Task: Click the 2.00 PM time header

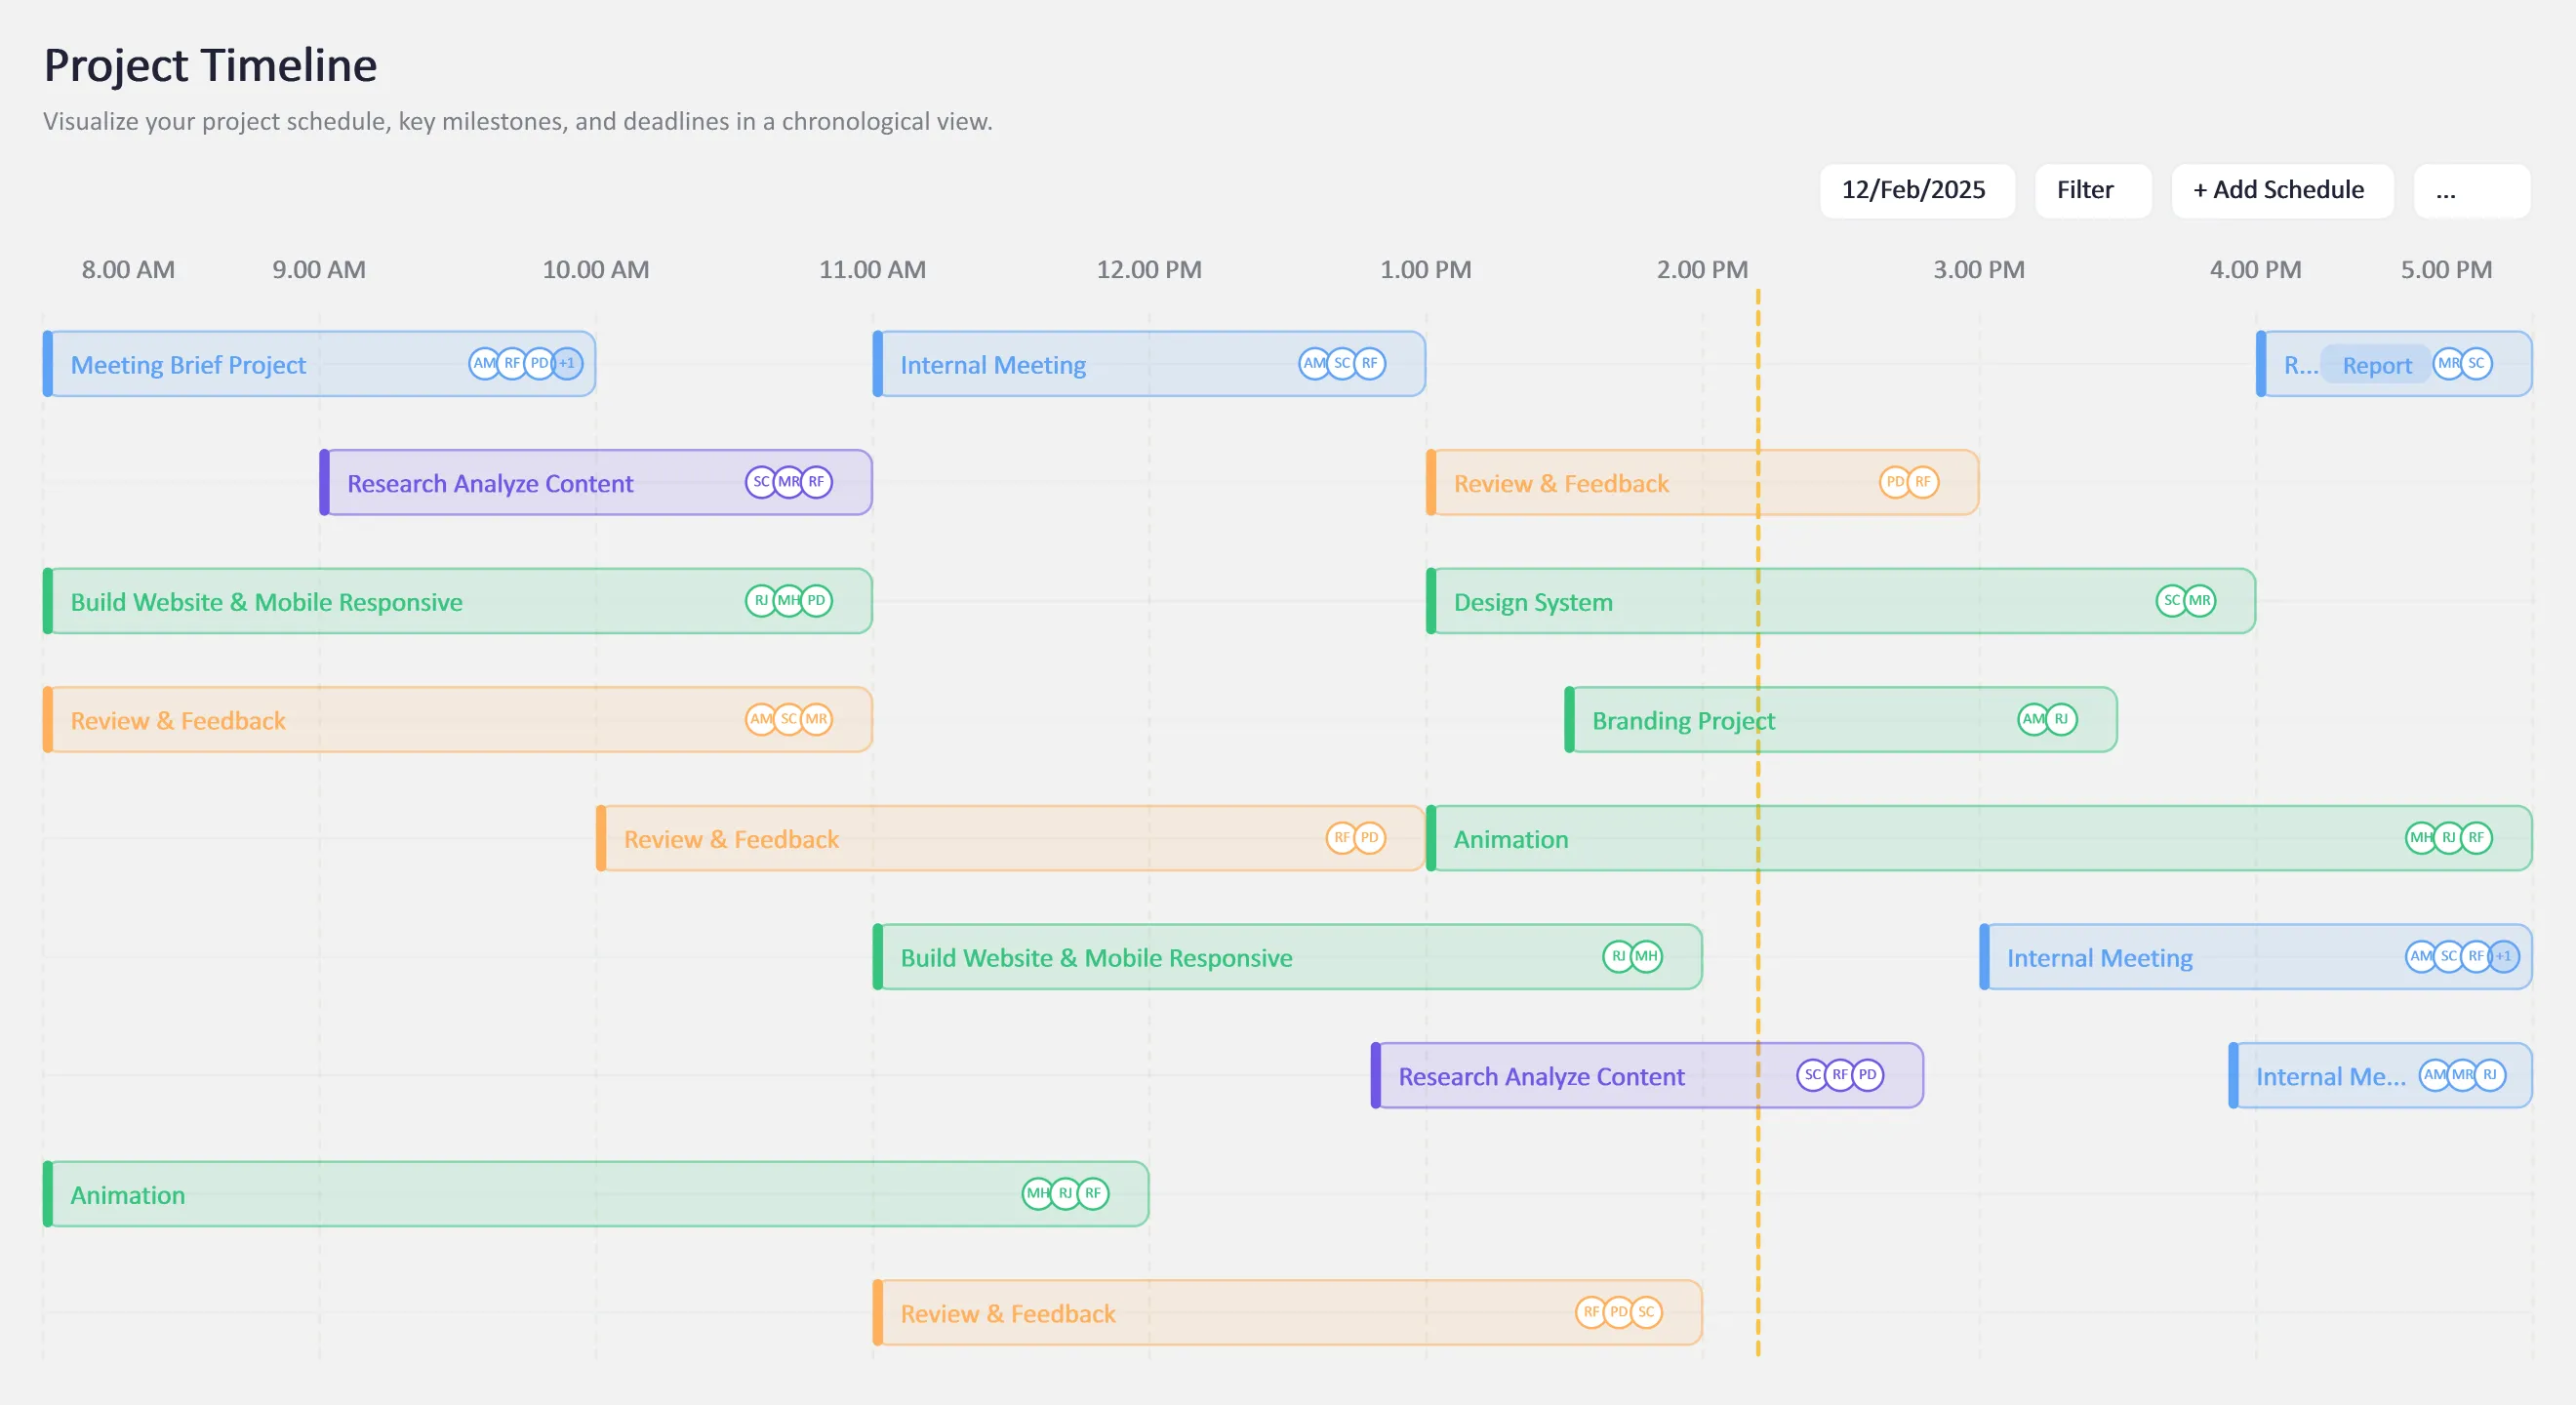Action: 1702,270
